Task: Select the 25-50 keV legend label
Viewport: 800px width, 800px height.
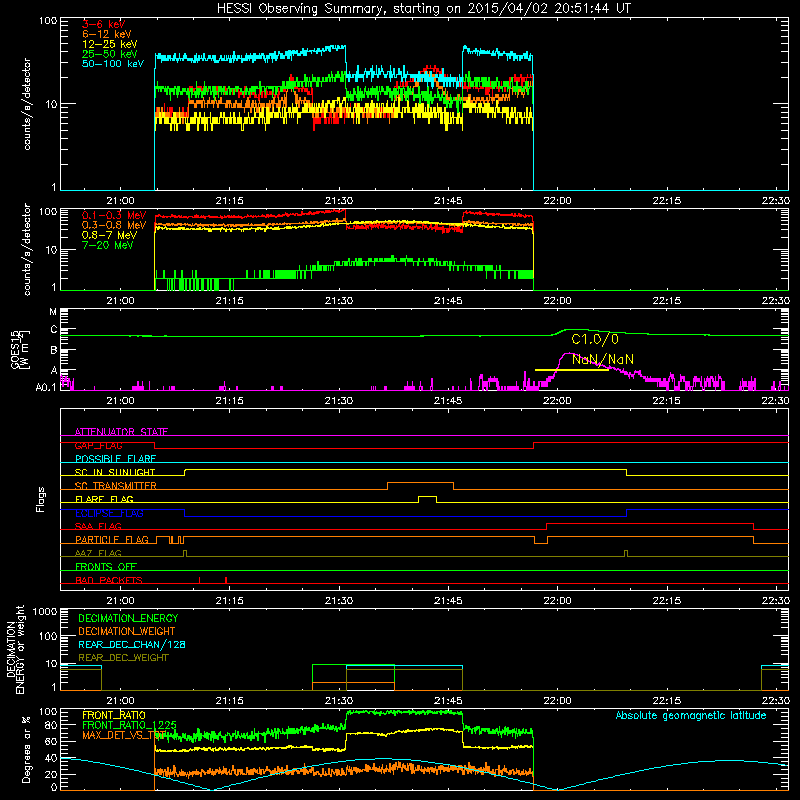Action: pyautogui.click(x=110, y=54)
